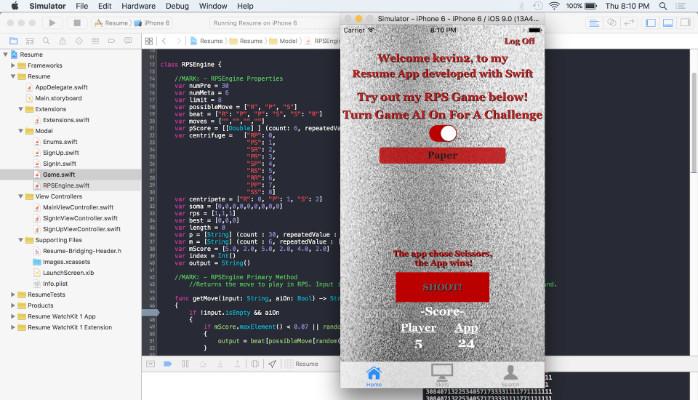Expand the Frameworks group
Viewport: 698px width, 400px height.
13,65
